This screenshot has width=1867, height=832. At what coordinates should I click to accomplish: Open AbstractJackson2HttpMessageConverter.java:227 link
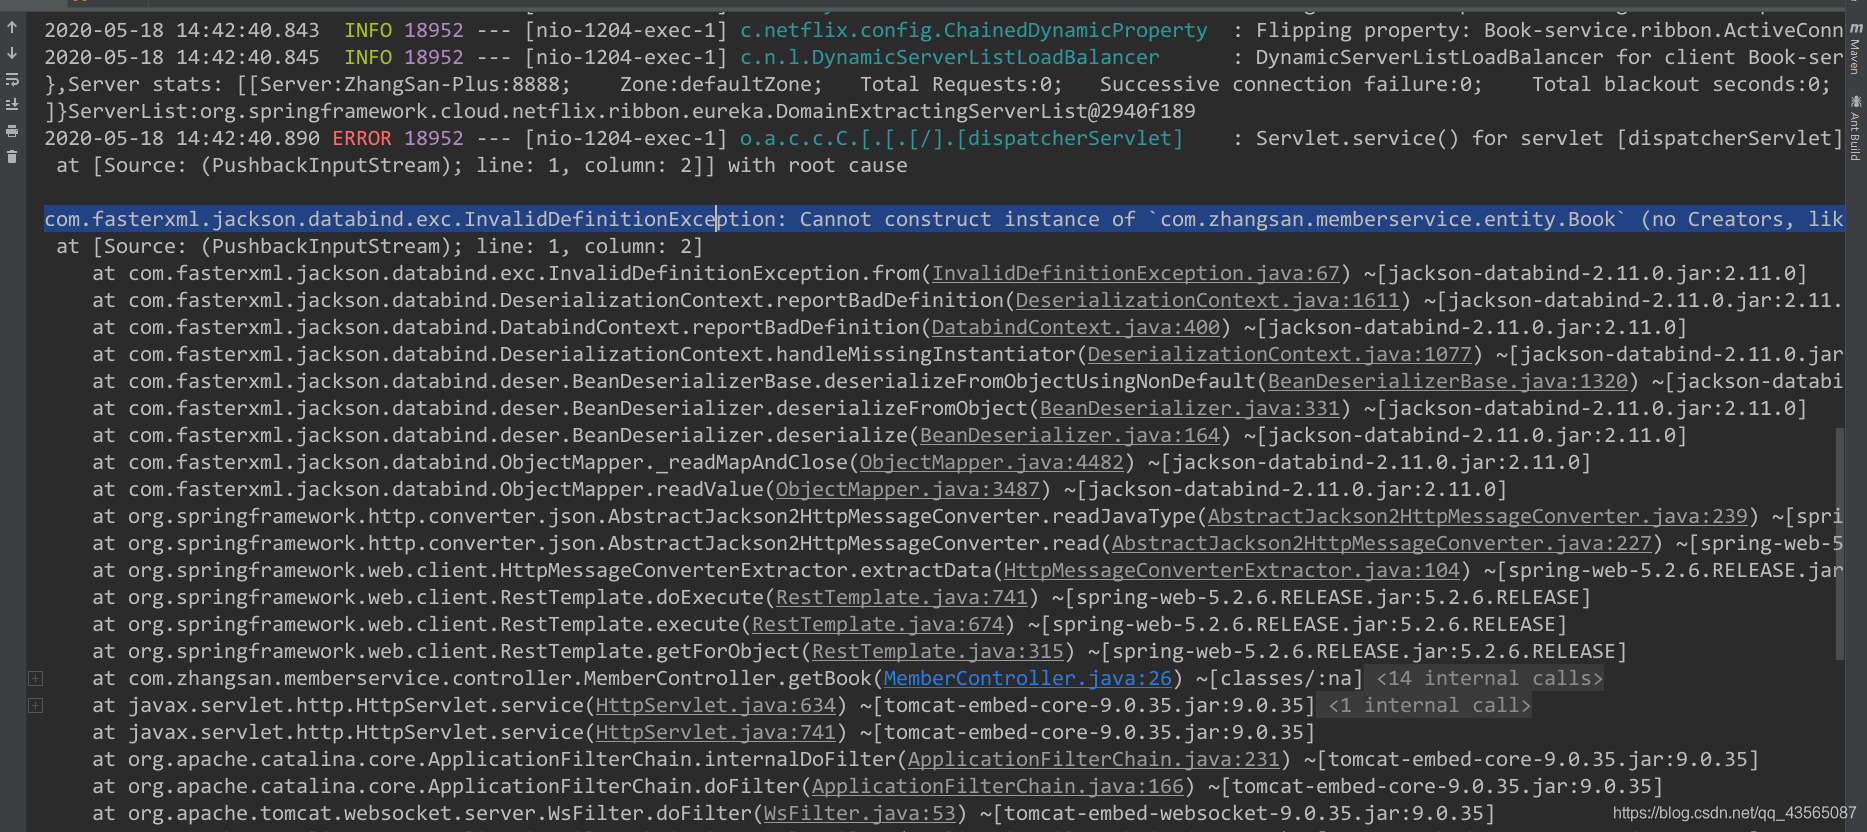point(1382,543)
